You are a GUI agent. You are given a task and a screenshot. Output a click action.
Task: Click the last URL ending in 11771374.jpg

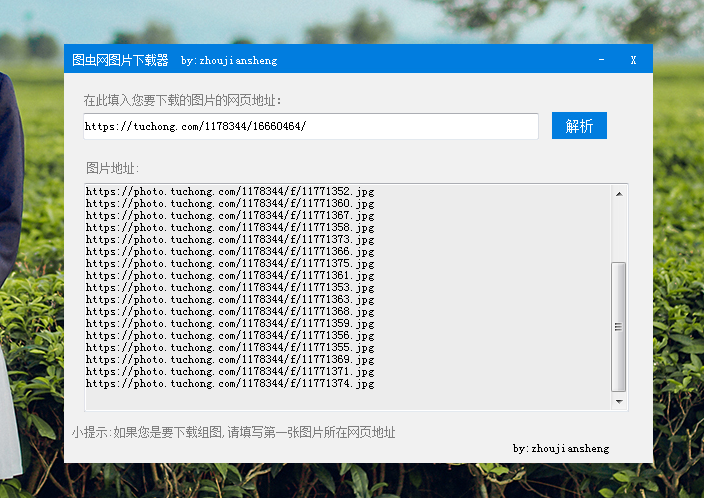(x=230, y=384)
